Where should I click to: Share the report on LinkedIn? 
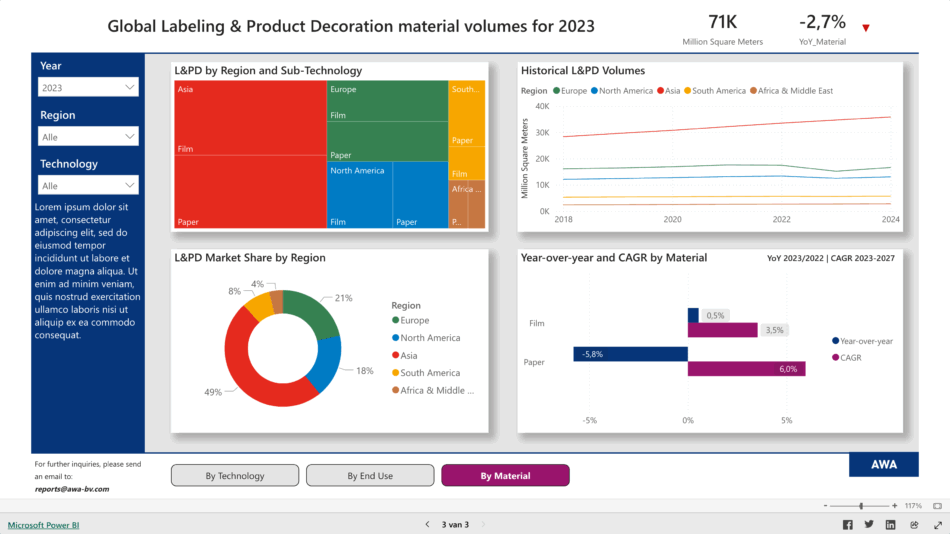pyautogui.click(x=891, y=524)
